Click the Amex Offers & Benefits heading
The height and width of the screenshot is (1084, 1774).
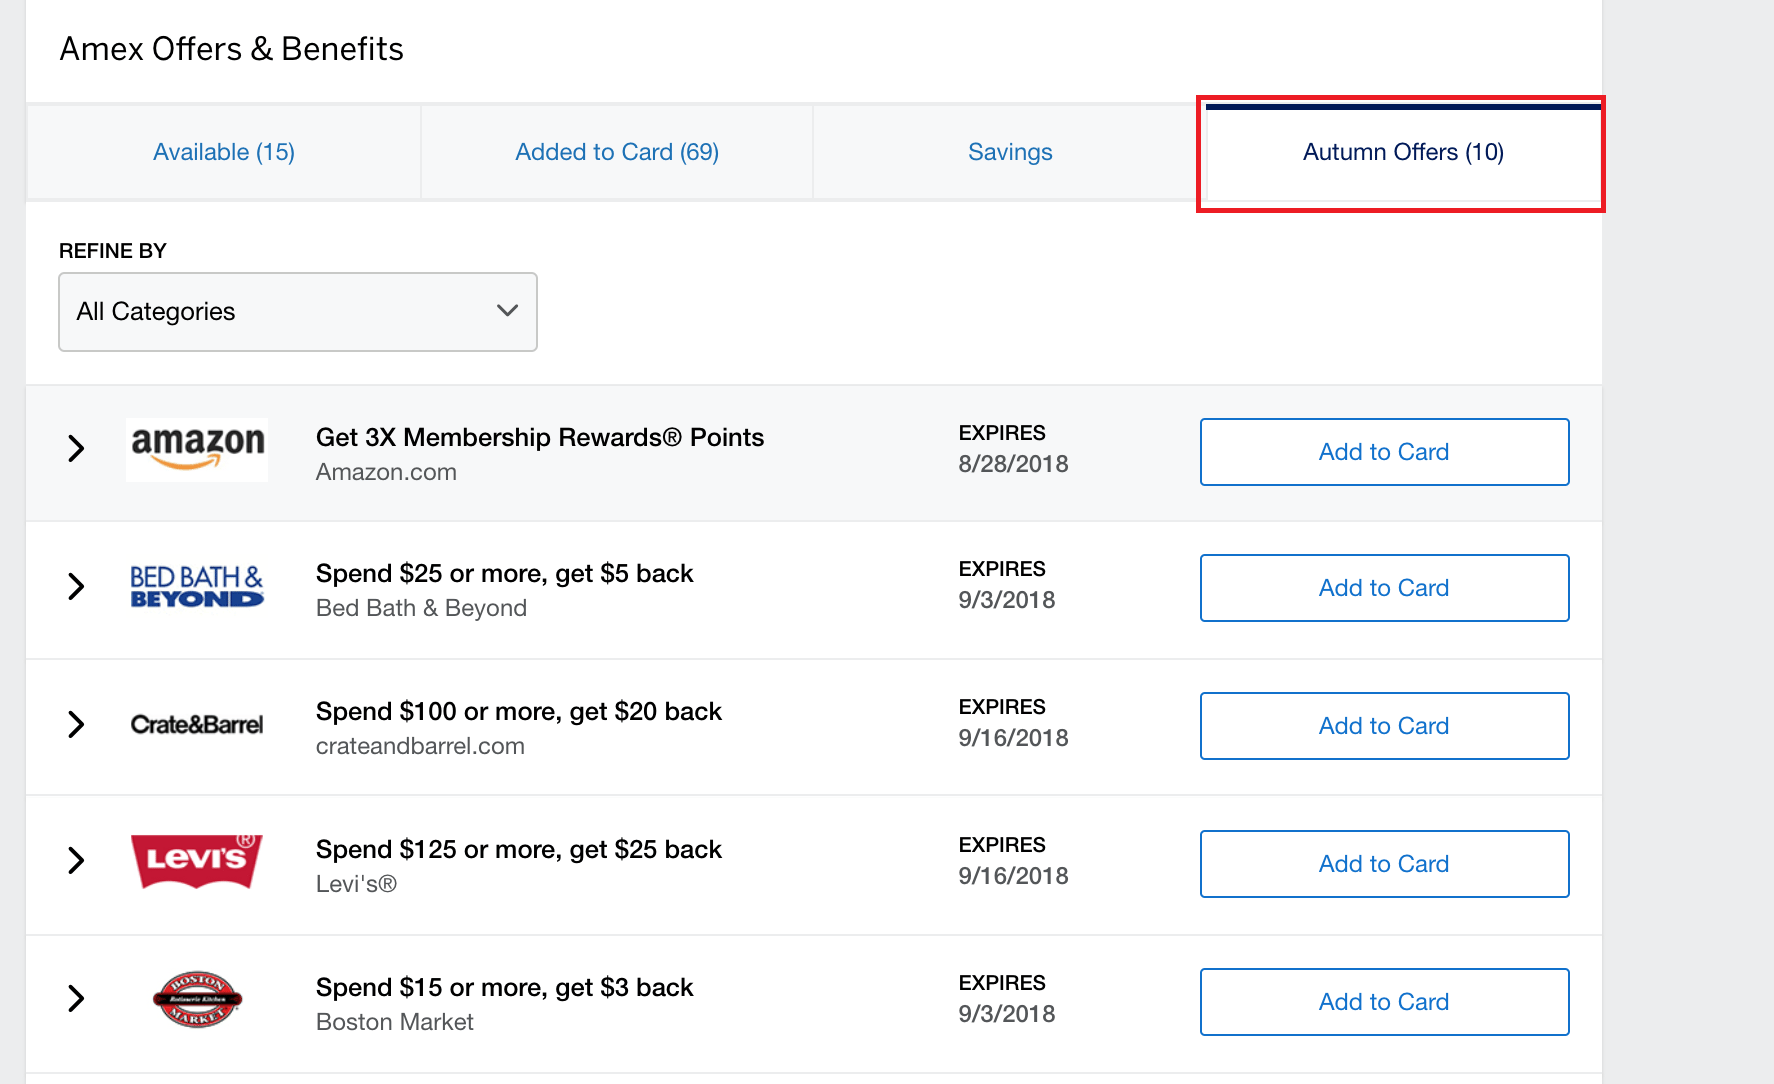[232, 49]
